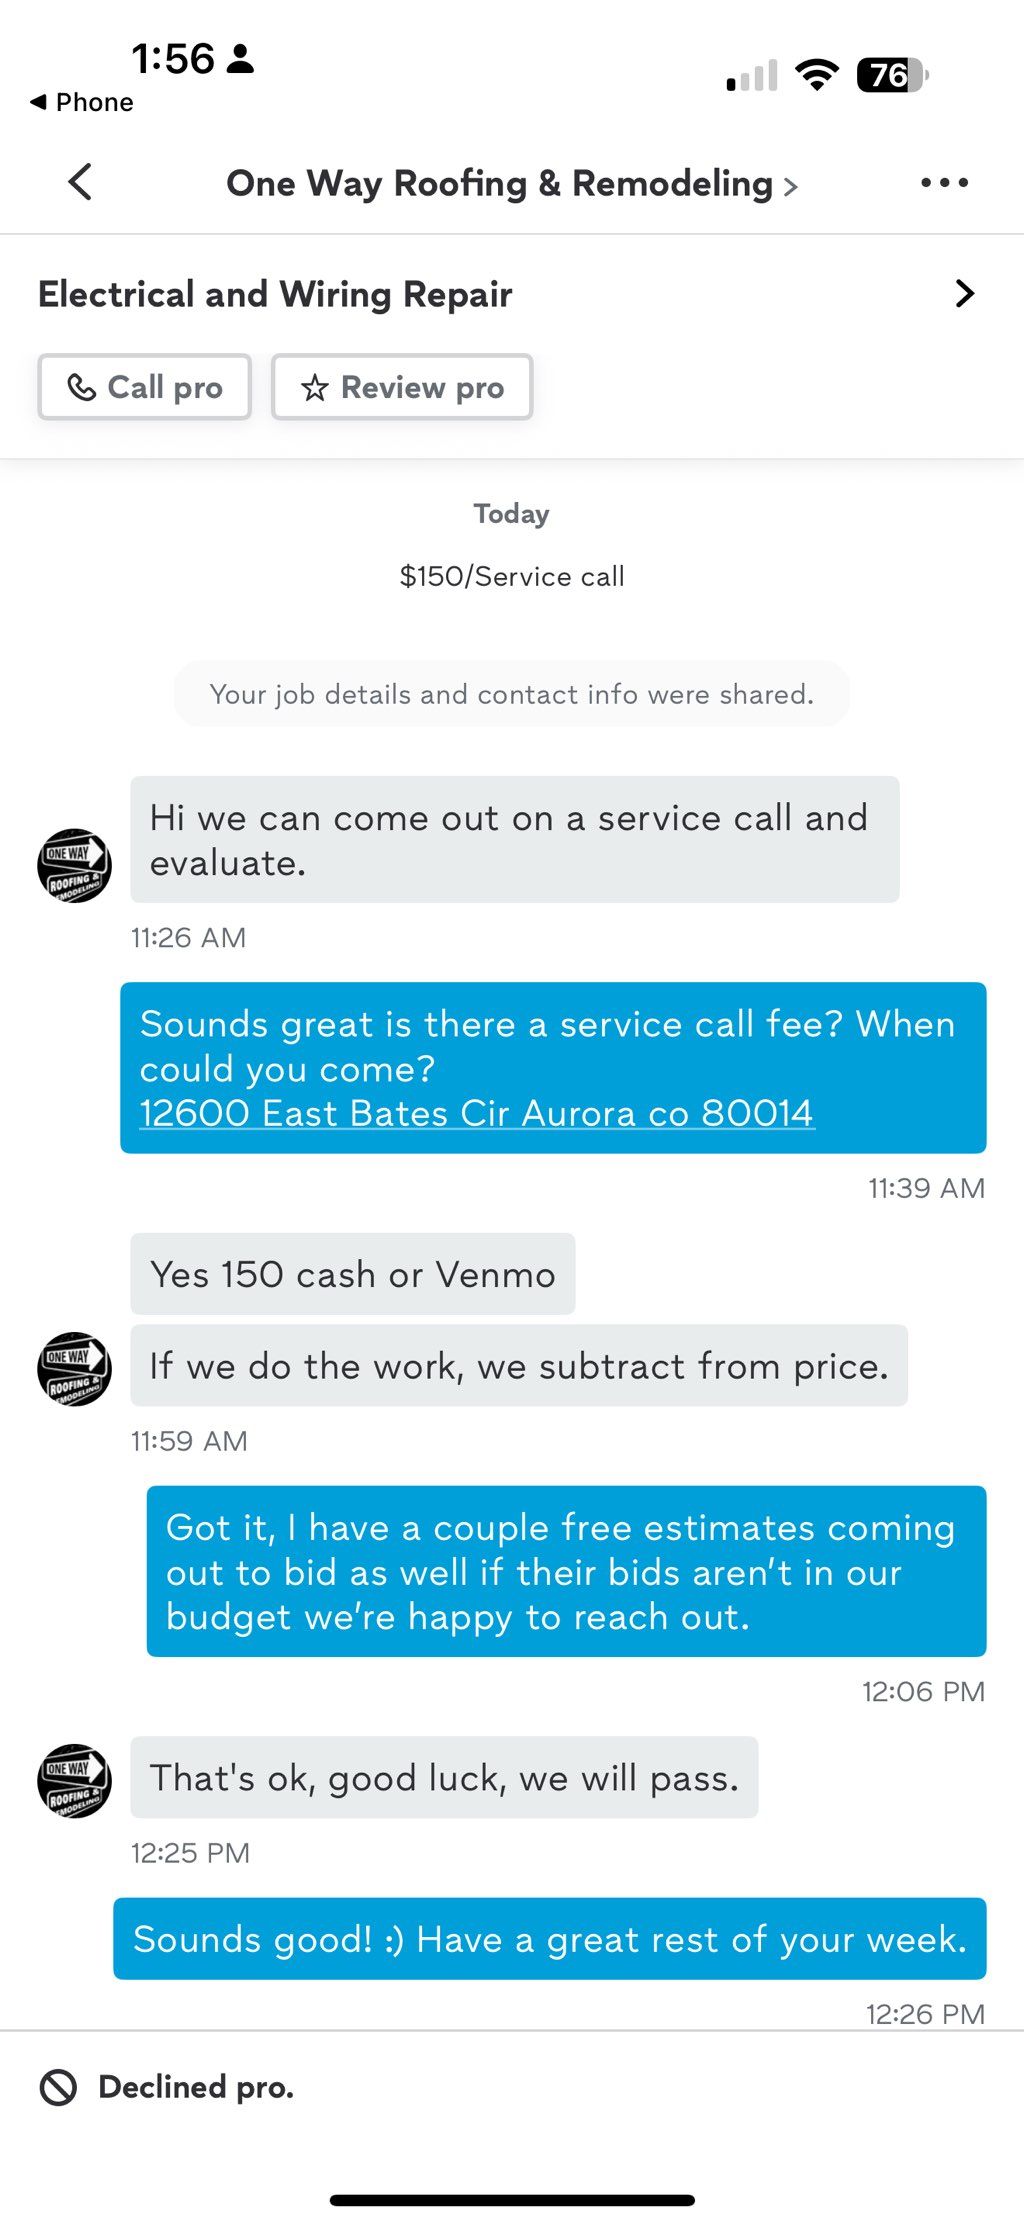
Task: Tap the phone icon in Call pro
Action: pos(81,387)
